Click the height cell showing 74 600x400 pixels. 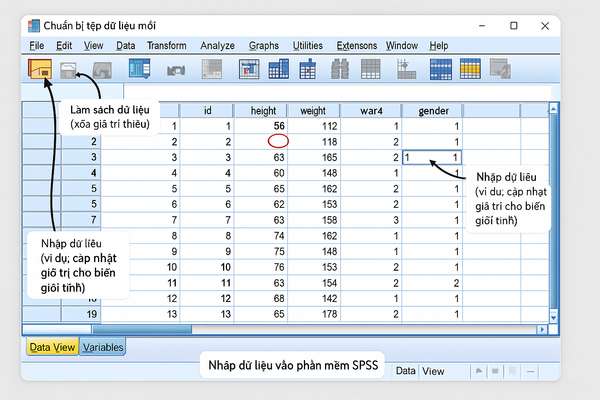click(261, 236)
